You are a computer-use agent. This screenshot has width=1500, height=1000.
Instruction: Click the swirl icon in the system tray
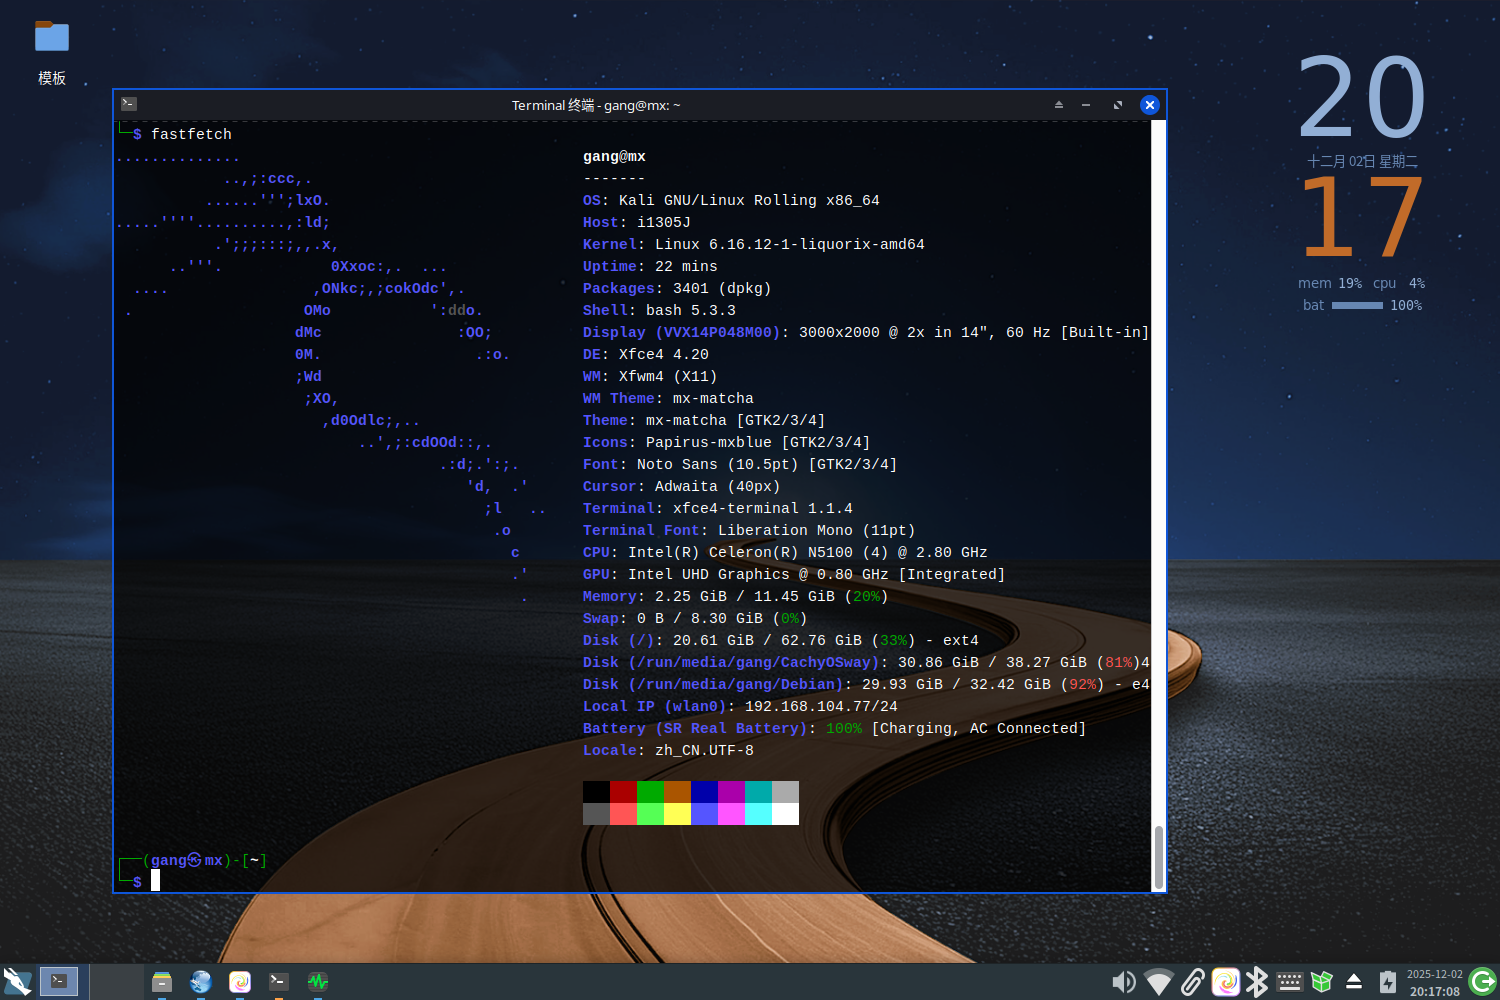tap(1226, 982)
